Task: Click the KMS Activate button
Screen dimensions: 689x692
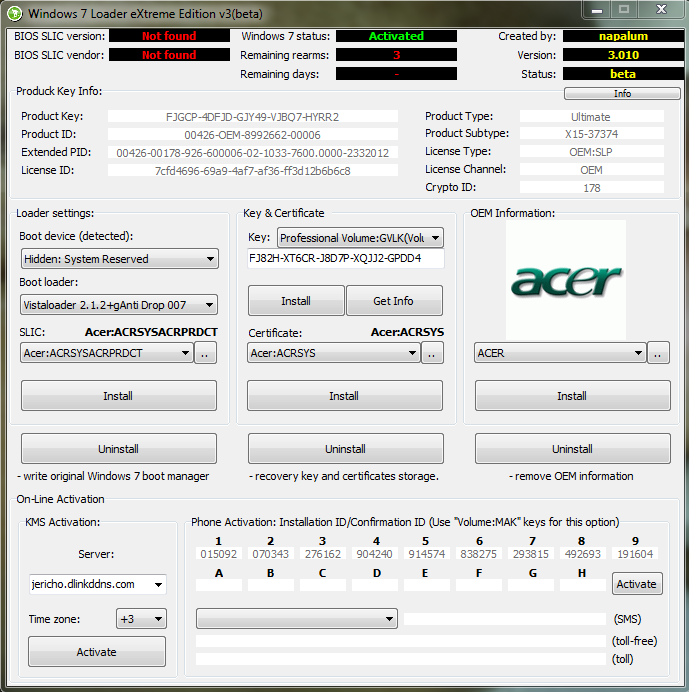Action: click(97, 652)
